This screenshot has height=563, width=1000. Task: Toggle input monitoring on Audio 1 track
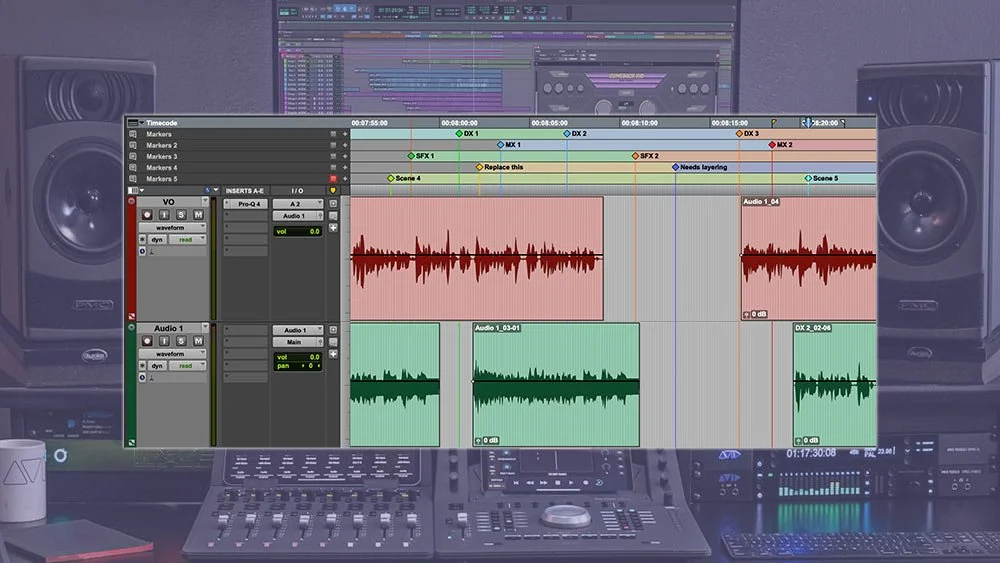(164, 341)
